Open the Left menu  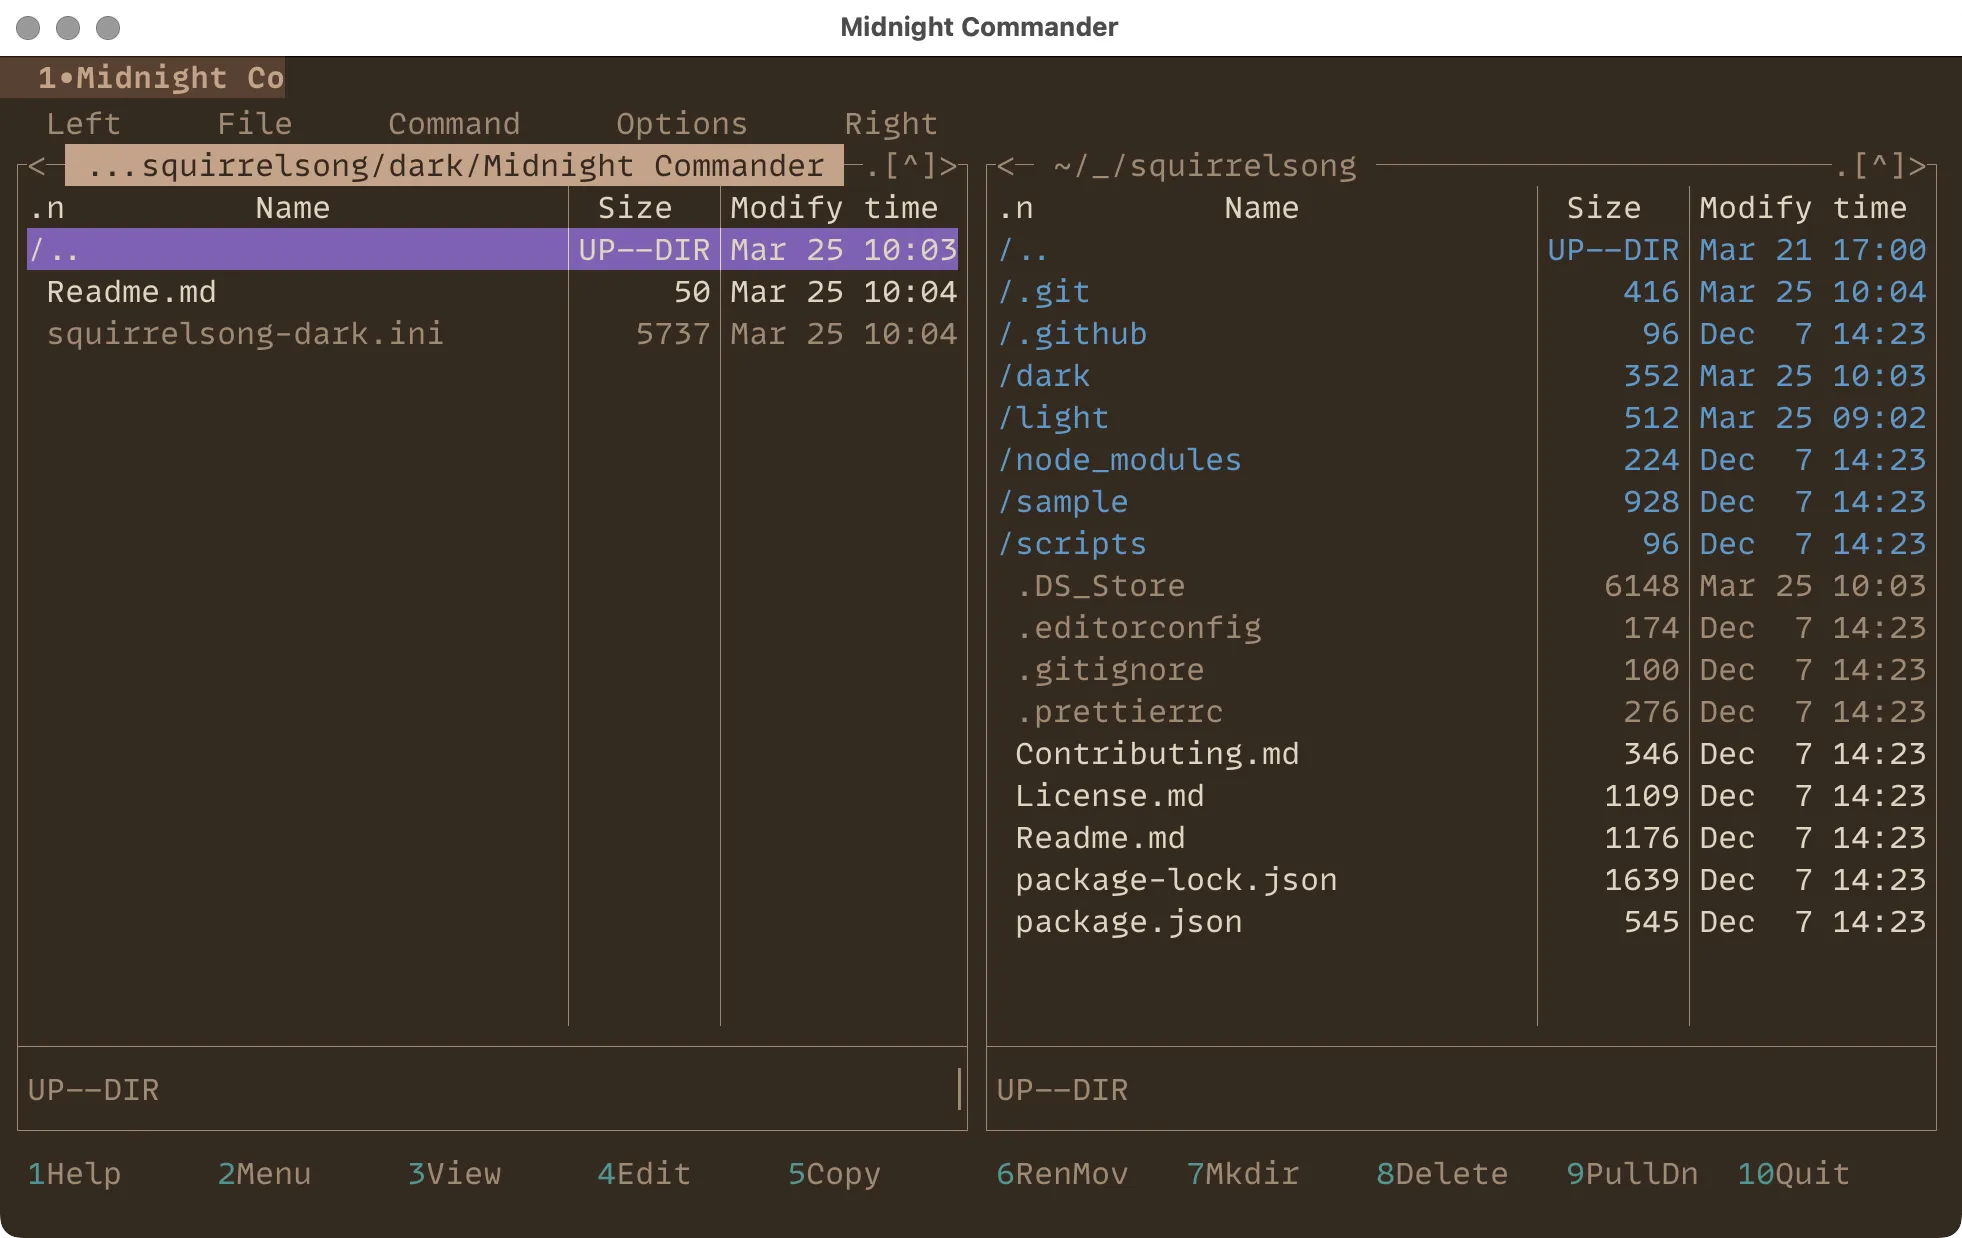click(x=83, y=123)
